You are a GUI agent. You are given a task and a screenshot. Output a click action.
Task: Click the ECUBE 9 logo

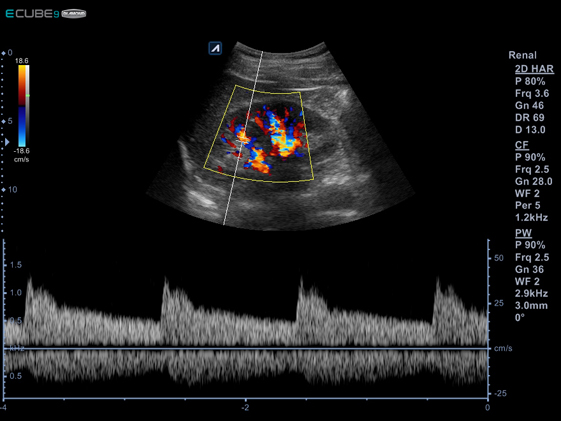(32, 14)
